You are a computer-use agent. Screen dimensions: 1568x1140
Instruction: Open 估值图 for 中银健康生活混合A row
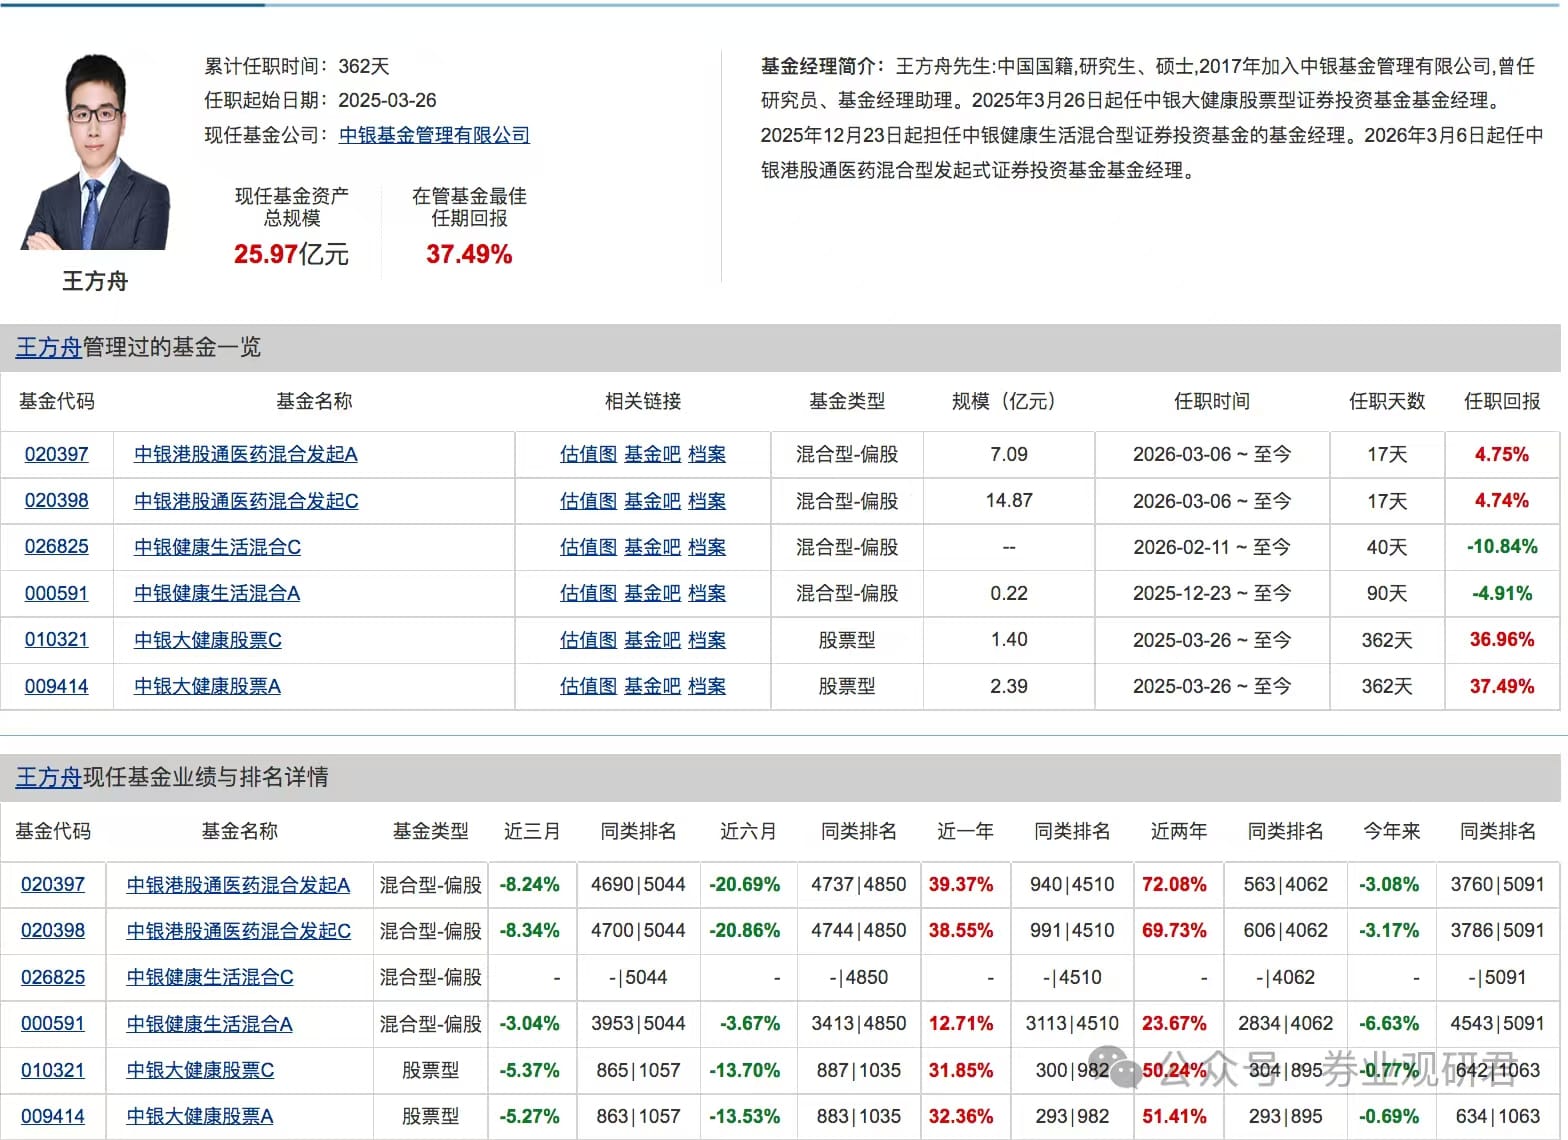(588, 594)
